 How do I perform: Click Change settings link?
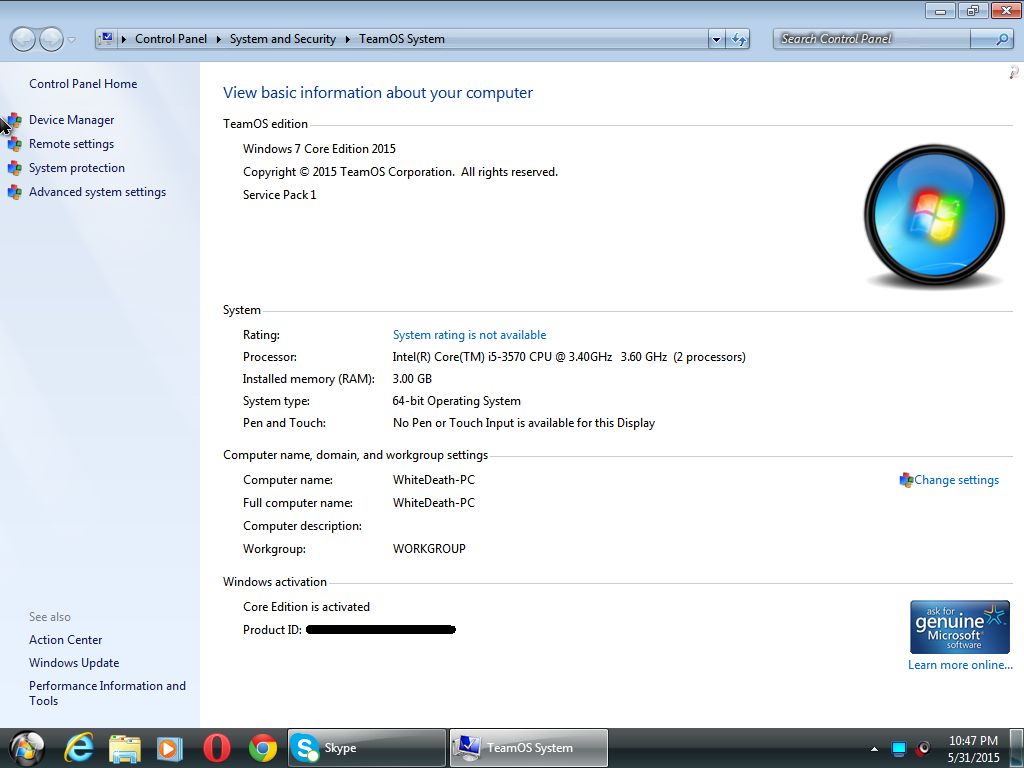[956, 480]
